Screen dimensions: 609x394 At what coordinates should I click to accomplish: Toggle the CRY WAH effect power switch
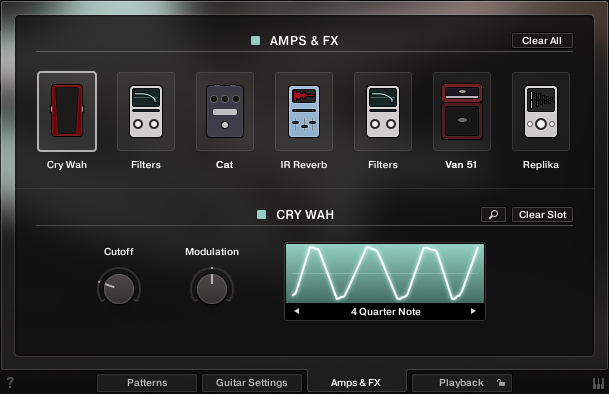pos(261,214)
